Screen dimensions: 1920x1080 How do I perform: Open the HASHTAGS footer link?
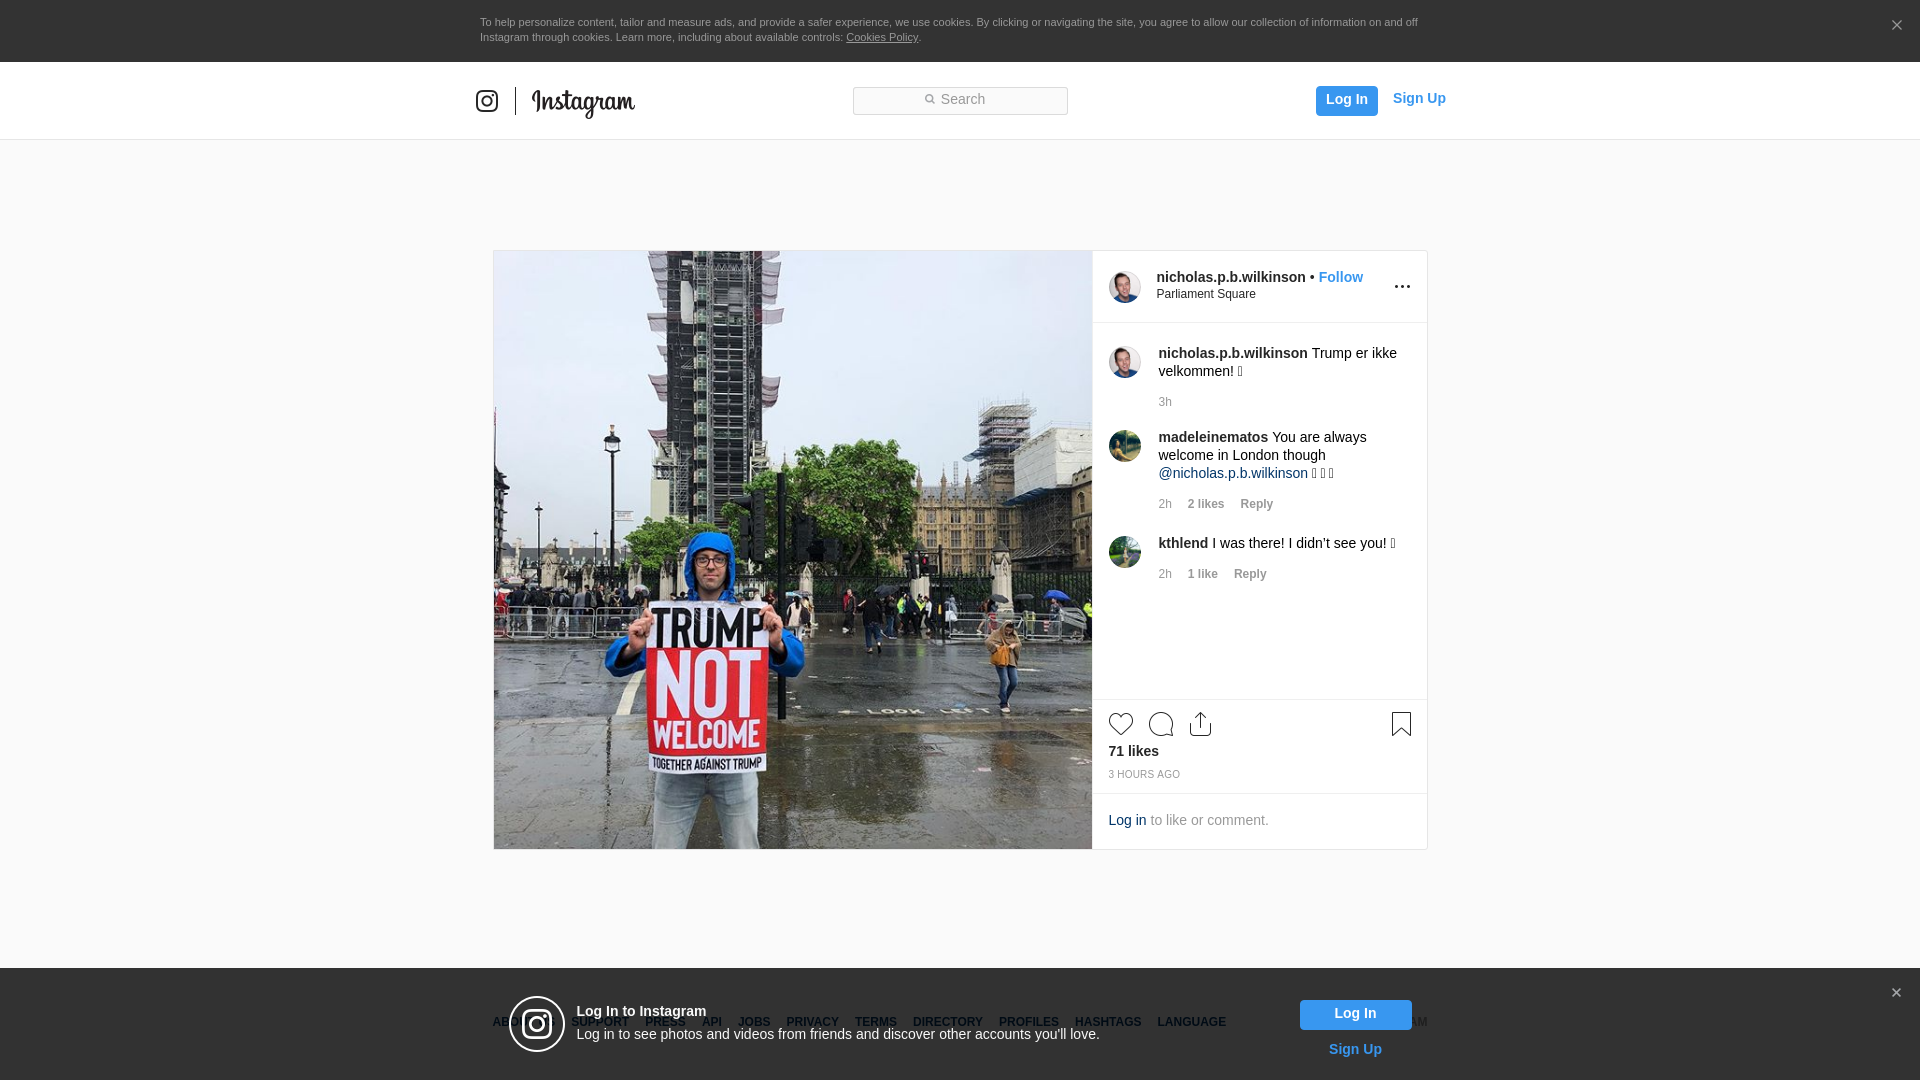1107,1022
